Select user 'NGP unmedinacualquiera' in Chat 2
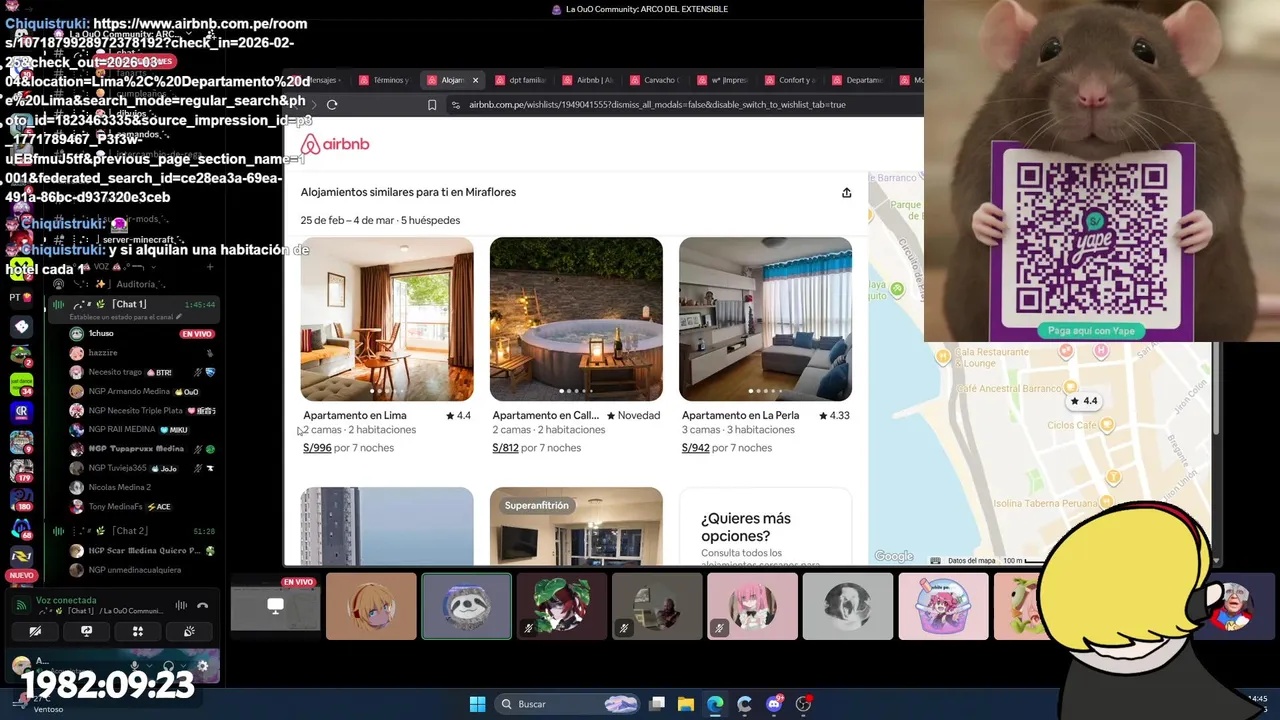The image size is (1280, 720). click(x=142, y=570)
